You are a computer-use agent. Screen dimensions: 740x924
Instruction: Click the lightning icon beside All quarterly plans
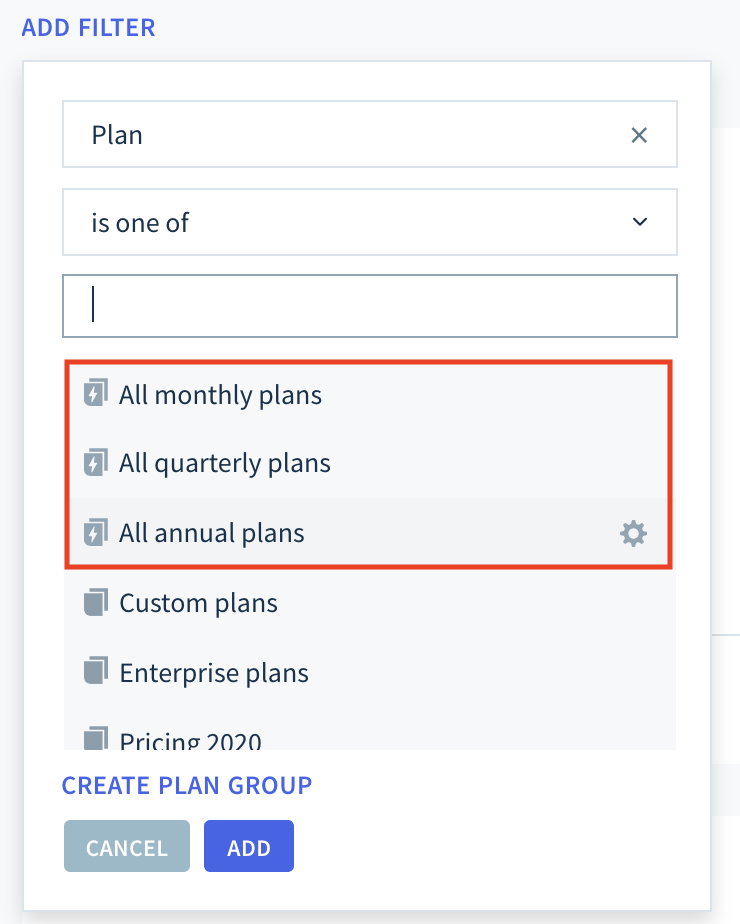(95, 462)
